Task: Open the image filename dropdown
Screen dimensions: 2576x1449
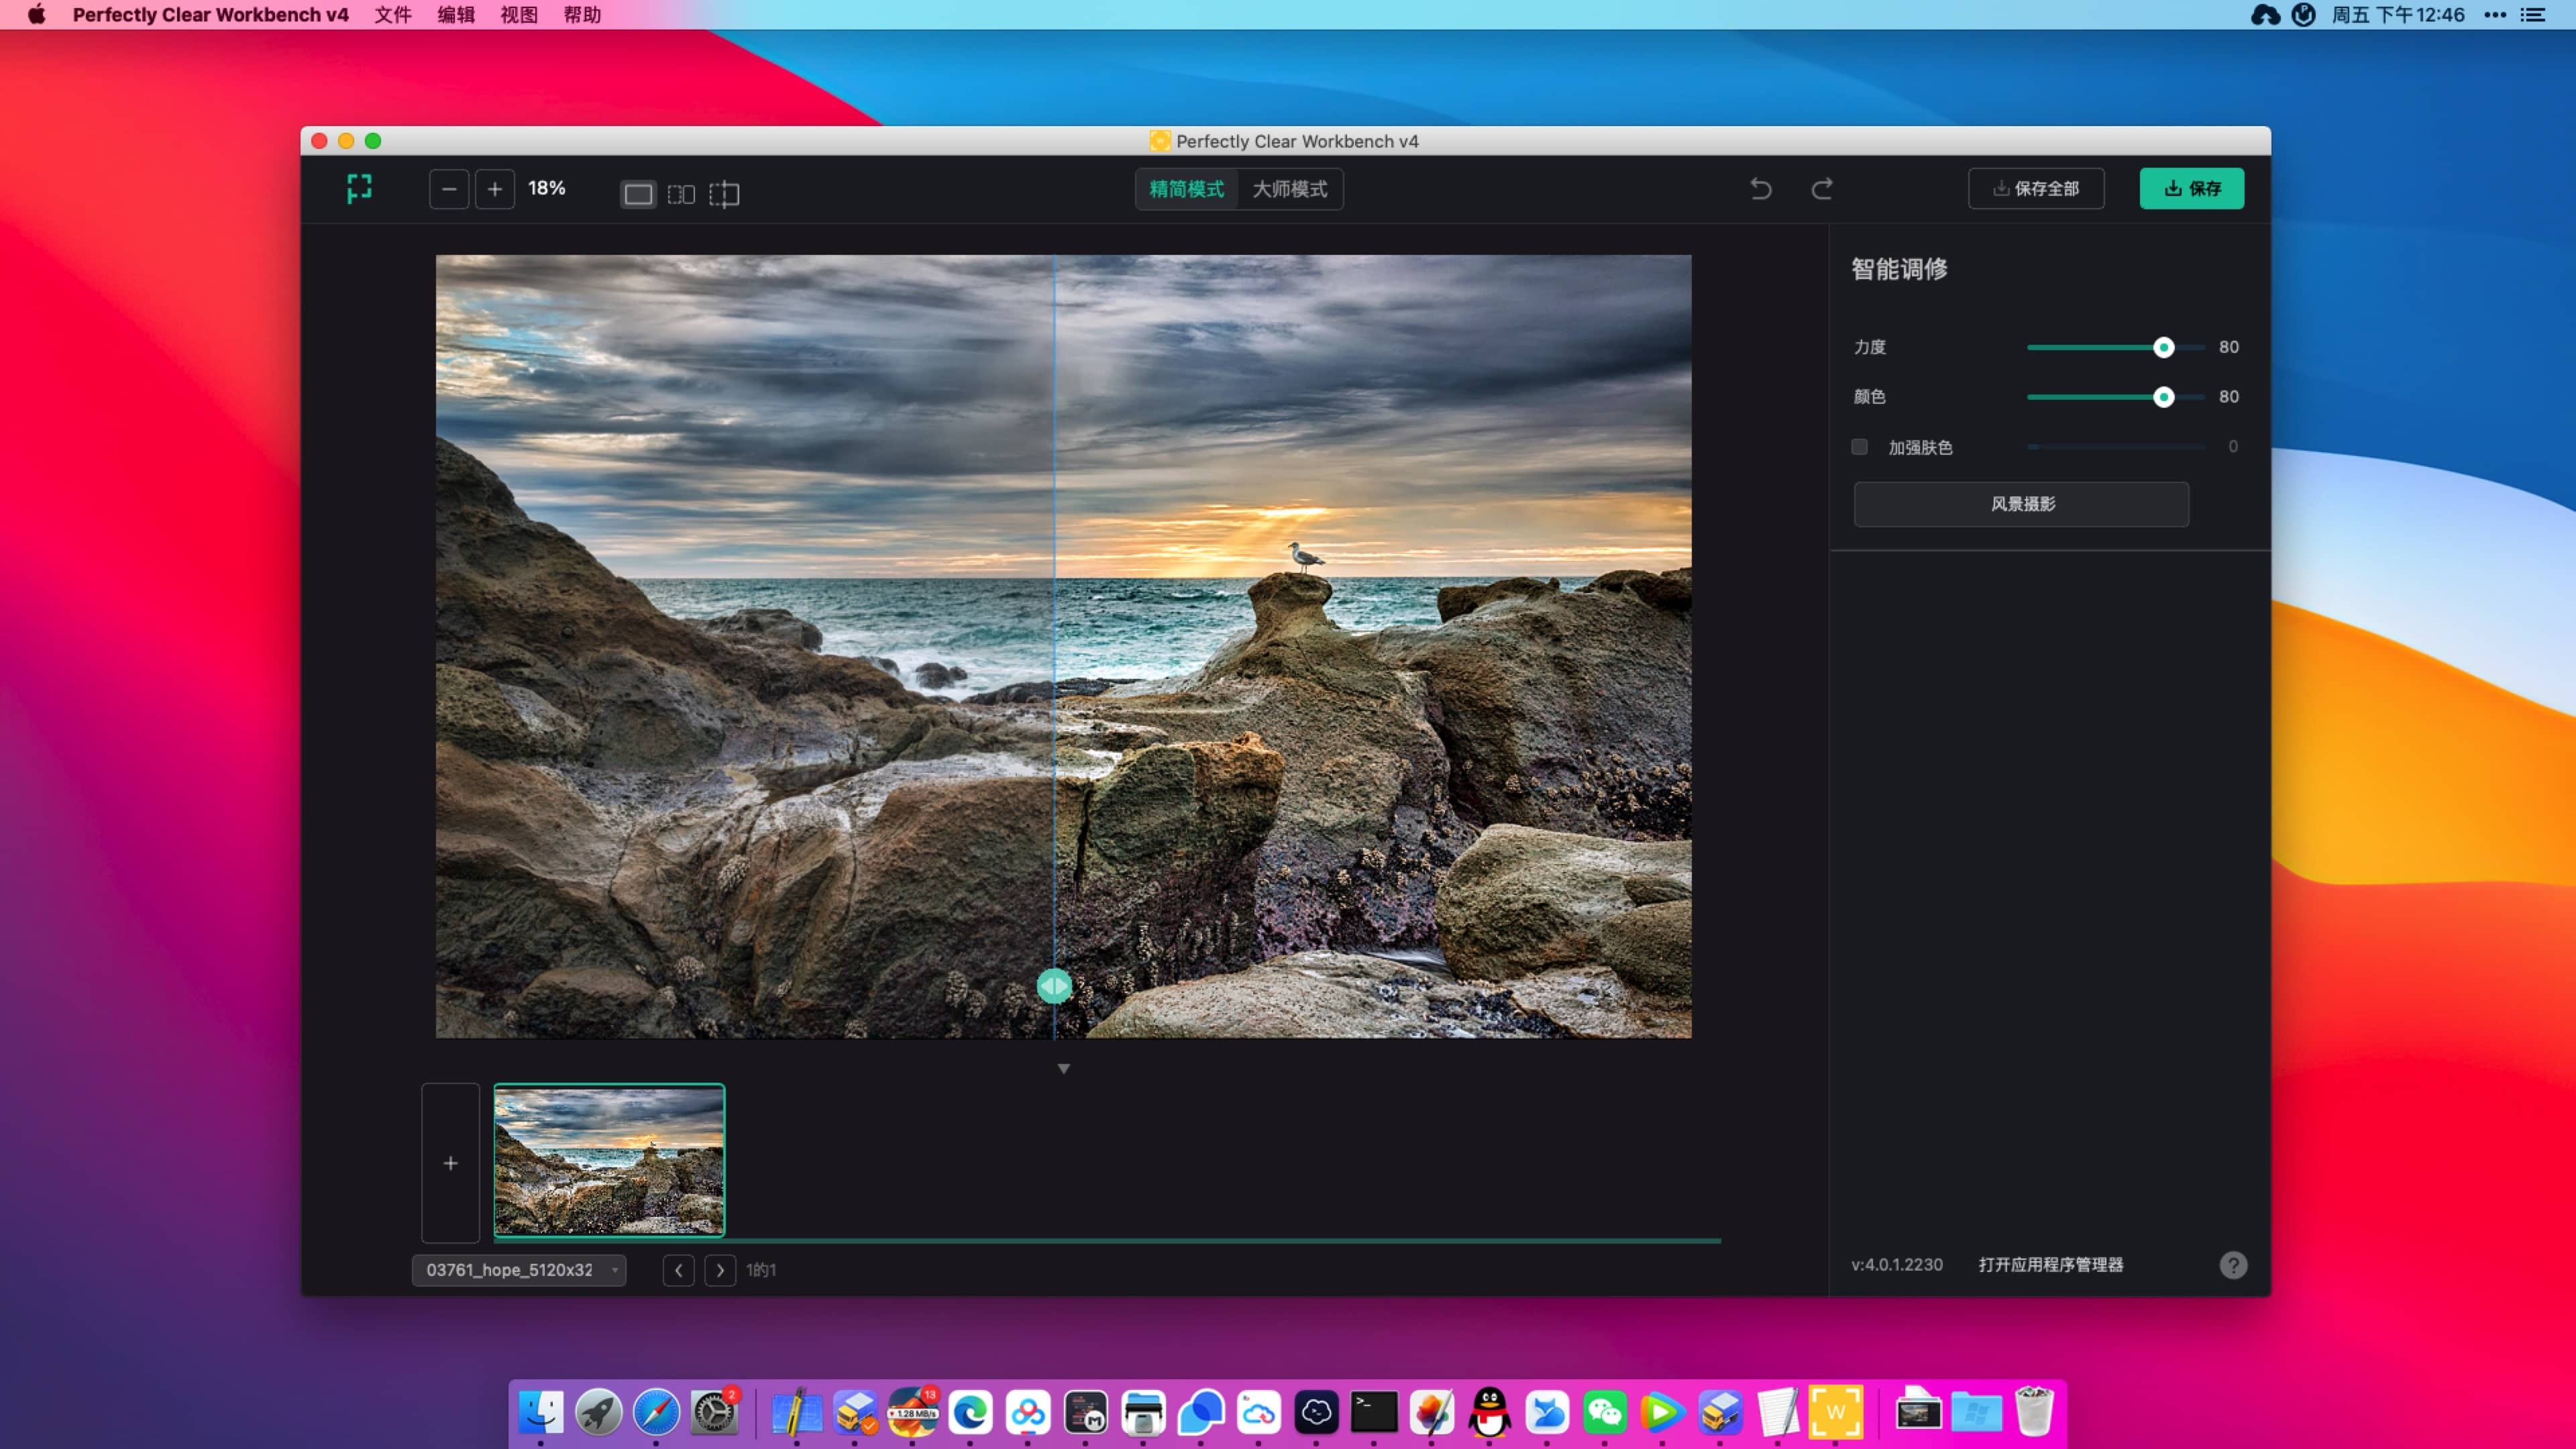Action: (x=519, y=1270)
